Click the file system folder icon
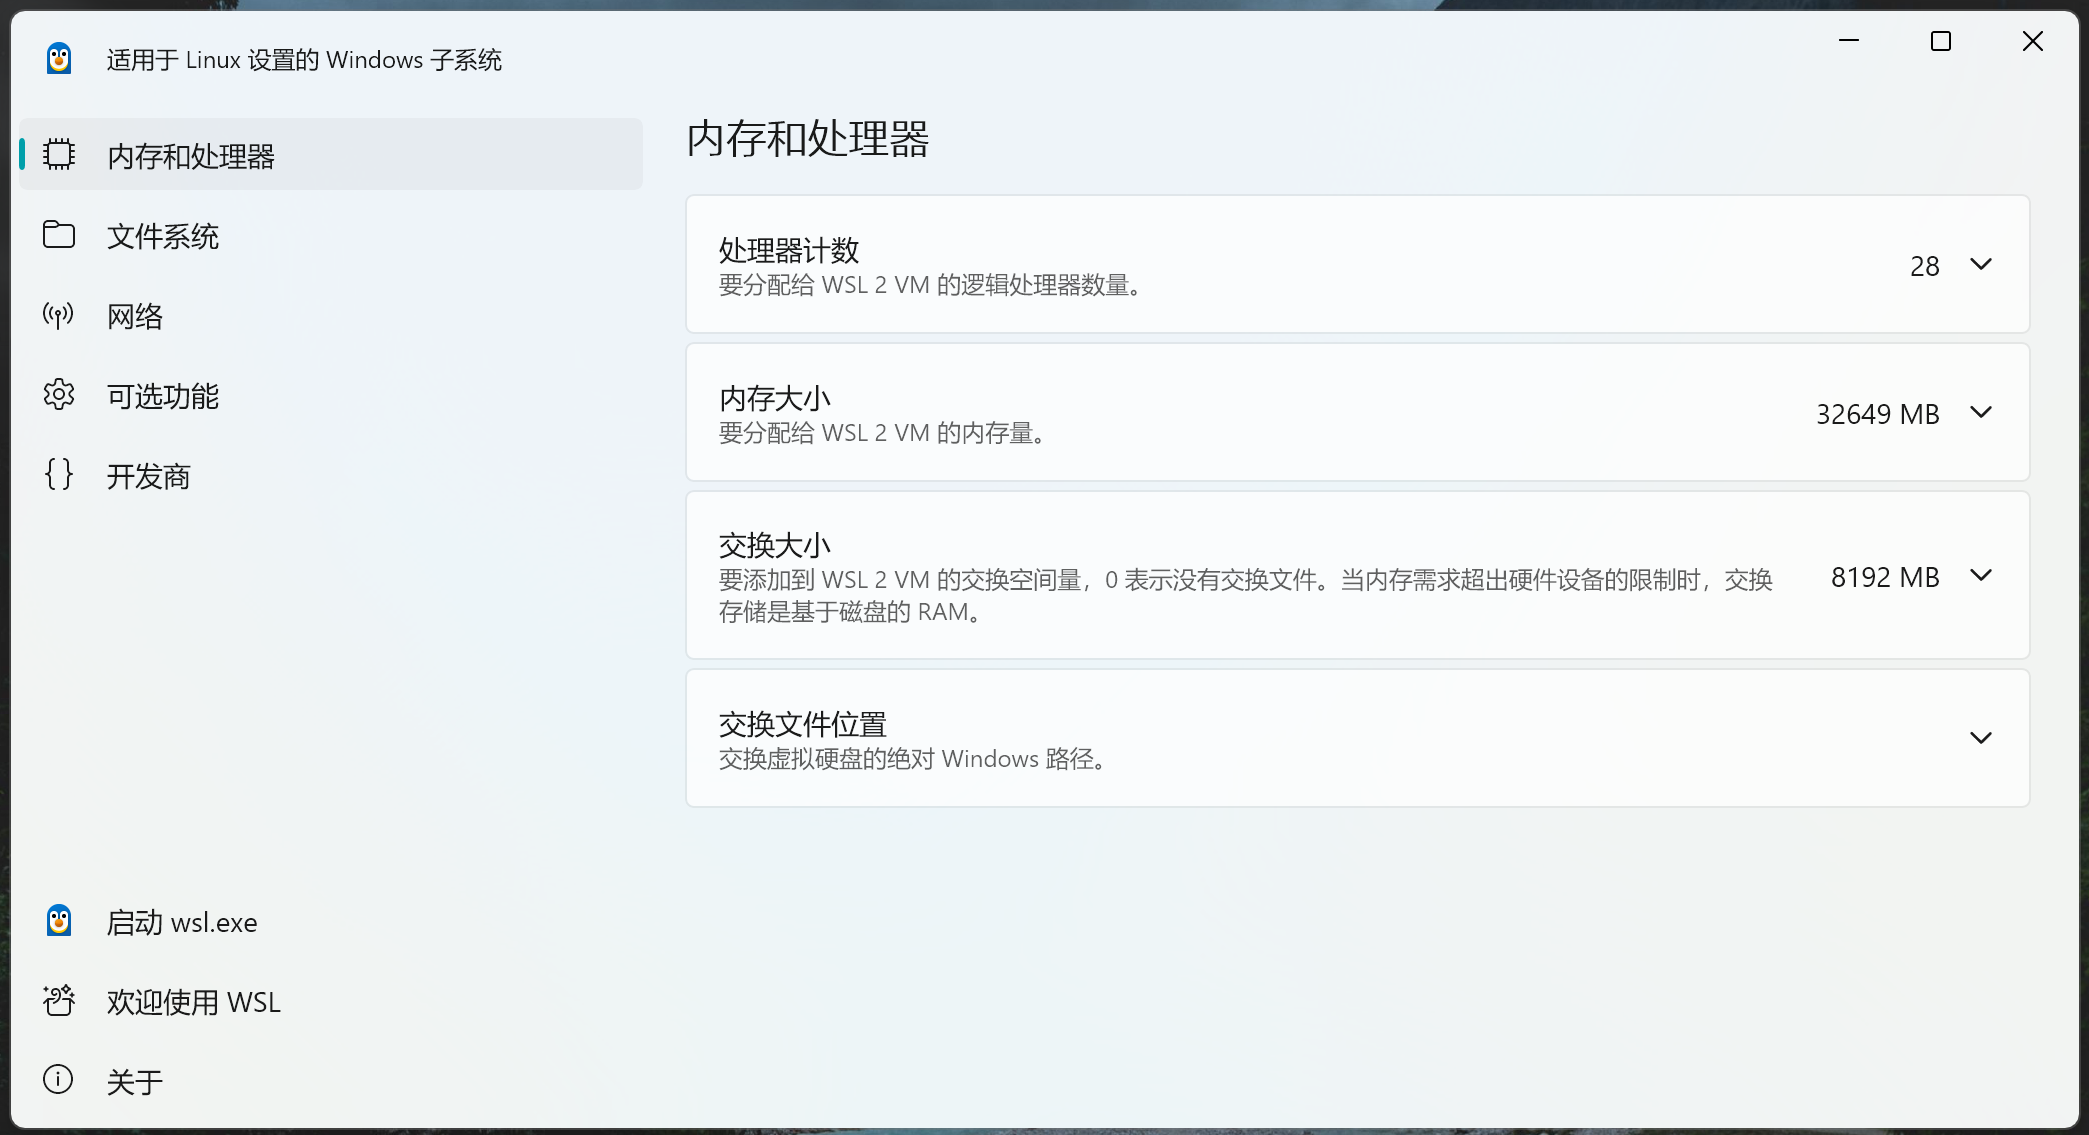The width and height of the screenshot is (2089, 1135). (x=59, y=235)
